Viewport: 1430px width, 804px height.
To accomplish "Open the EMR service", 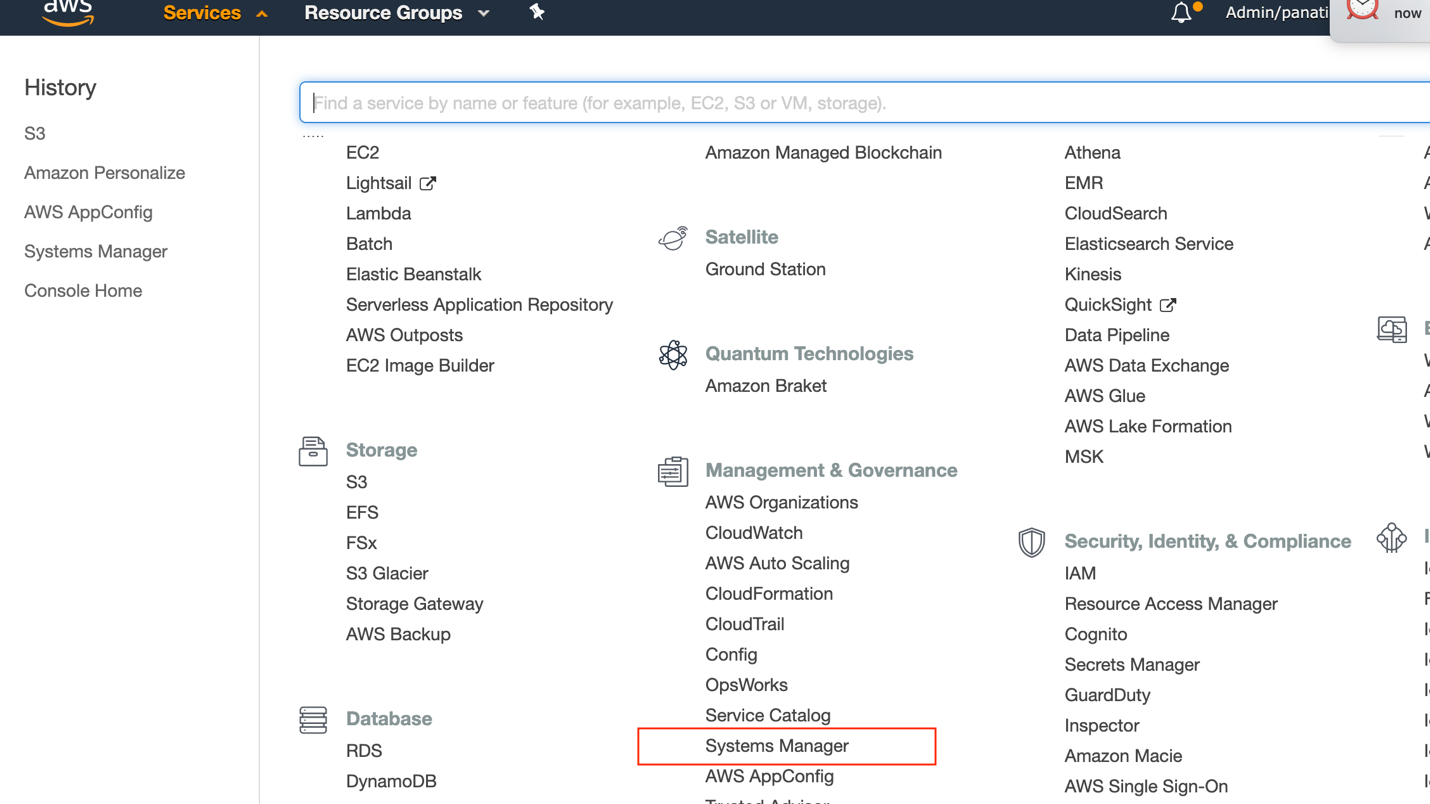I will click(1084, 183).
